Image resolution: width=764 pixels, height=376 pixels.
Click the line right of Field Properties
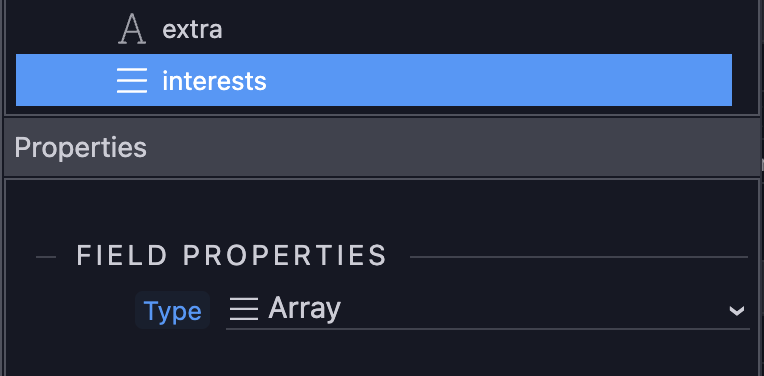(579, 257)
